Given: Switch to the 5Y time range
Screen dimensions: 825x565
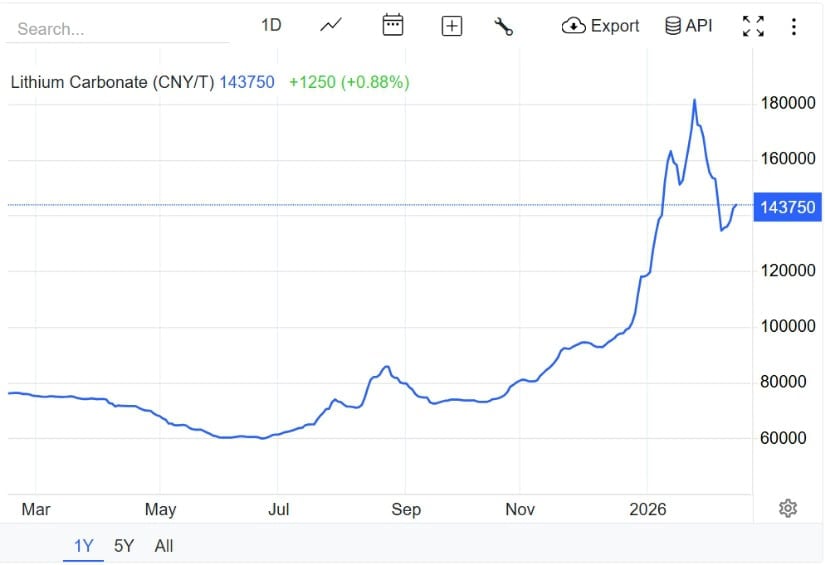Looking at the screenshot, I should 124,546.
